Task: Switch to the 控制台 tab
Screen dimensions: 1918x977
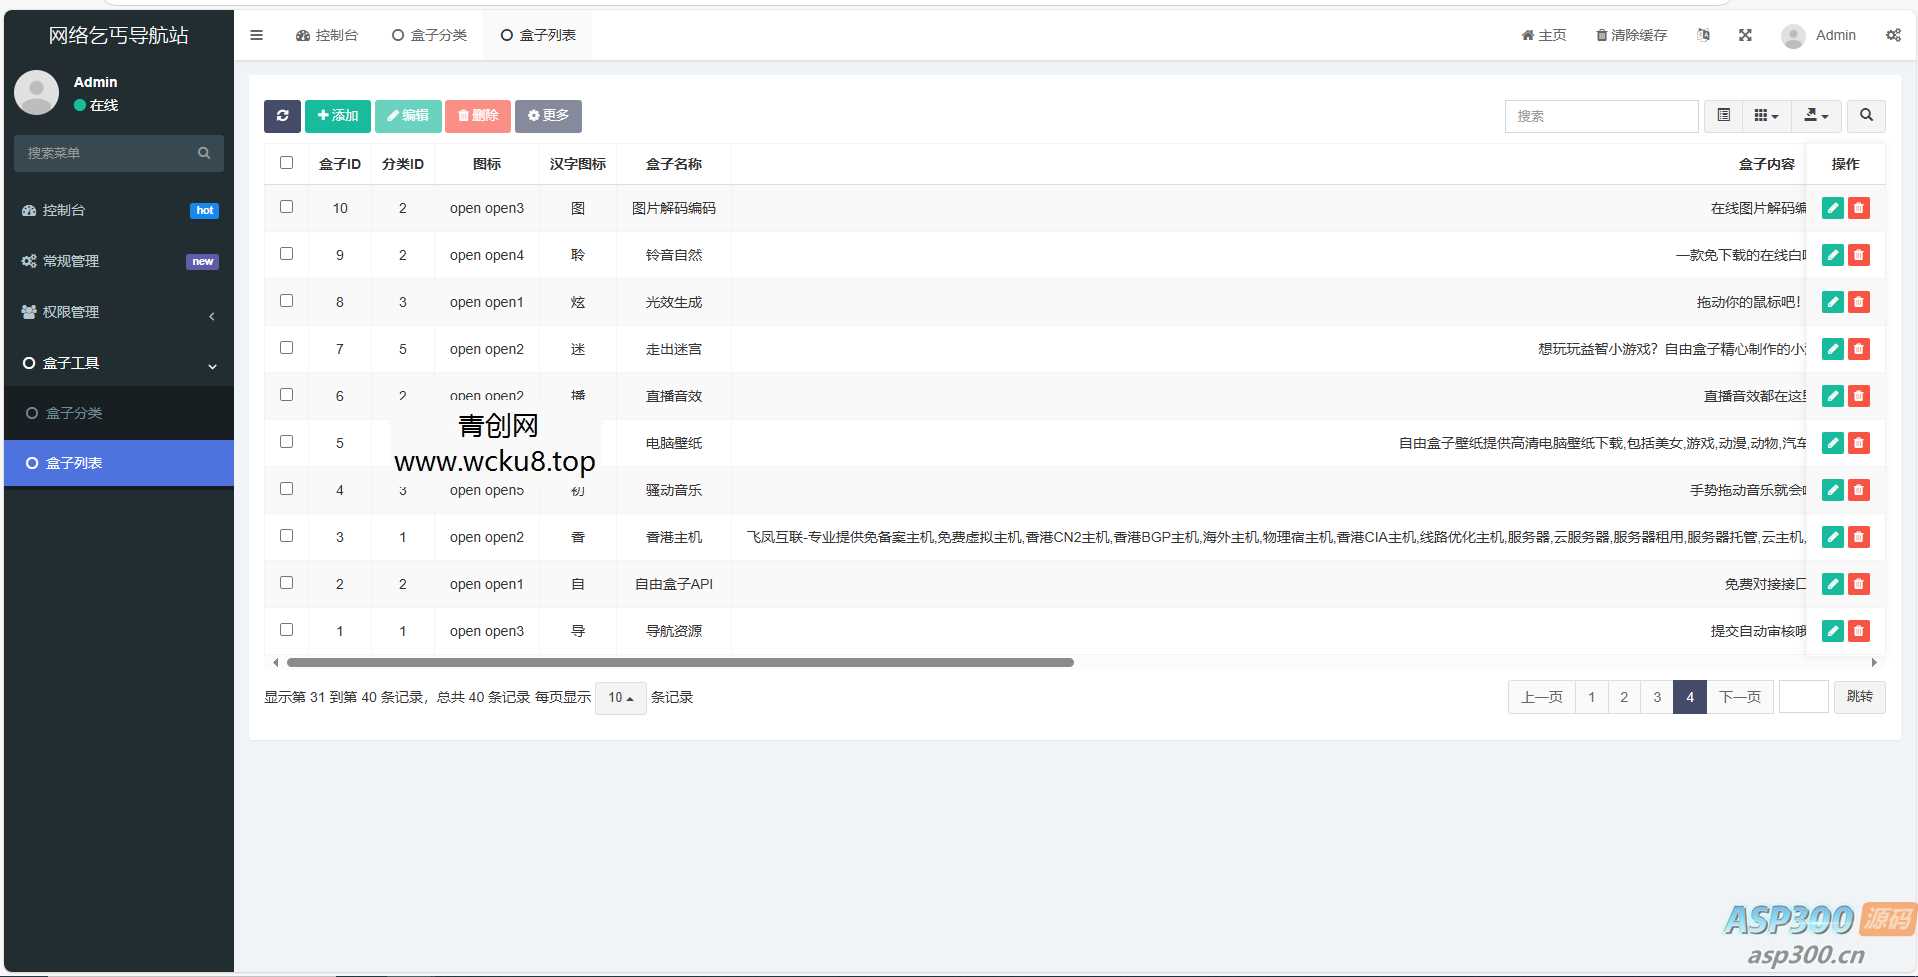Action: [327, 35]
